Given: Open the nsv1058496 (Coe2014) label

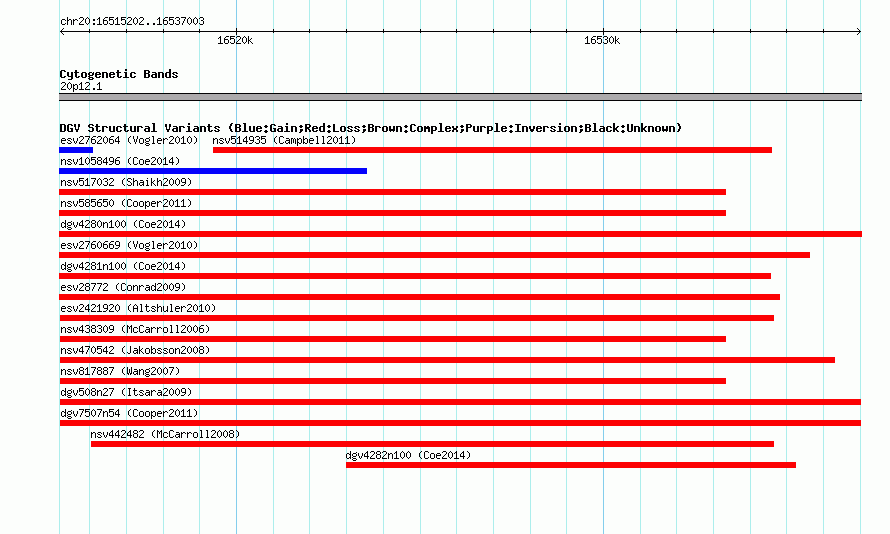Looking at the screenshot, I should tap(120, 161).
